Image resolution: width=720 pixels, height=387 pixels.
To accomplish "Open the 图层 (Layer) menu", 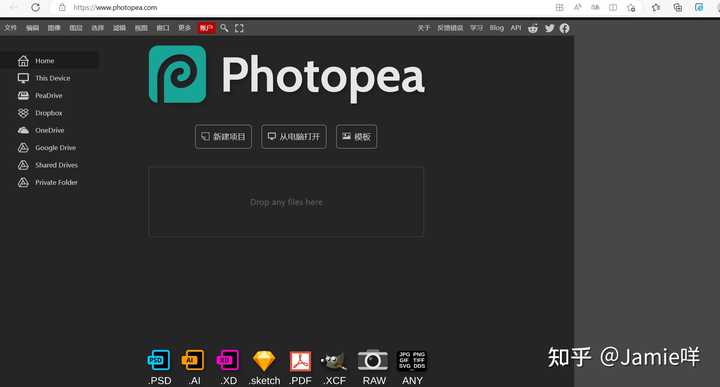I will pos(76,28).
